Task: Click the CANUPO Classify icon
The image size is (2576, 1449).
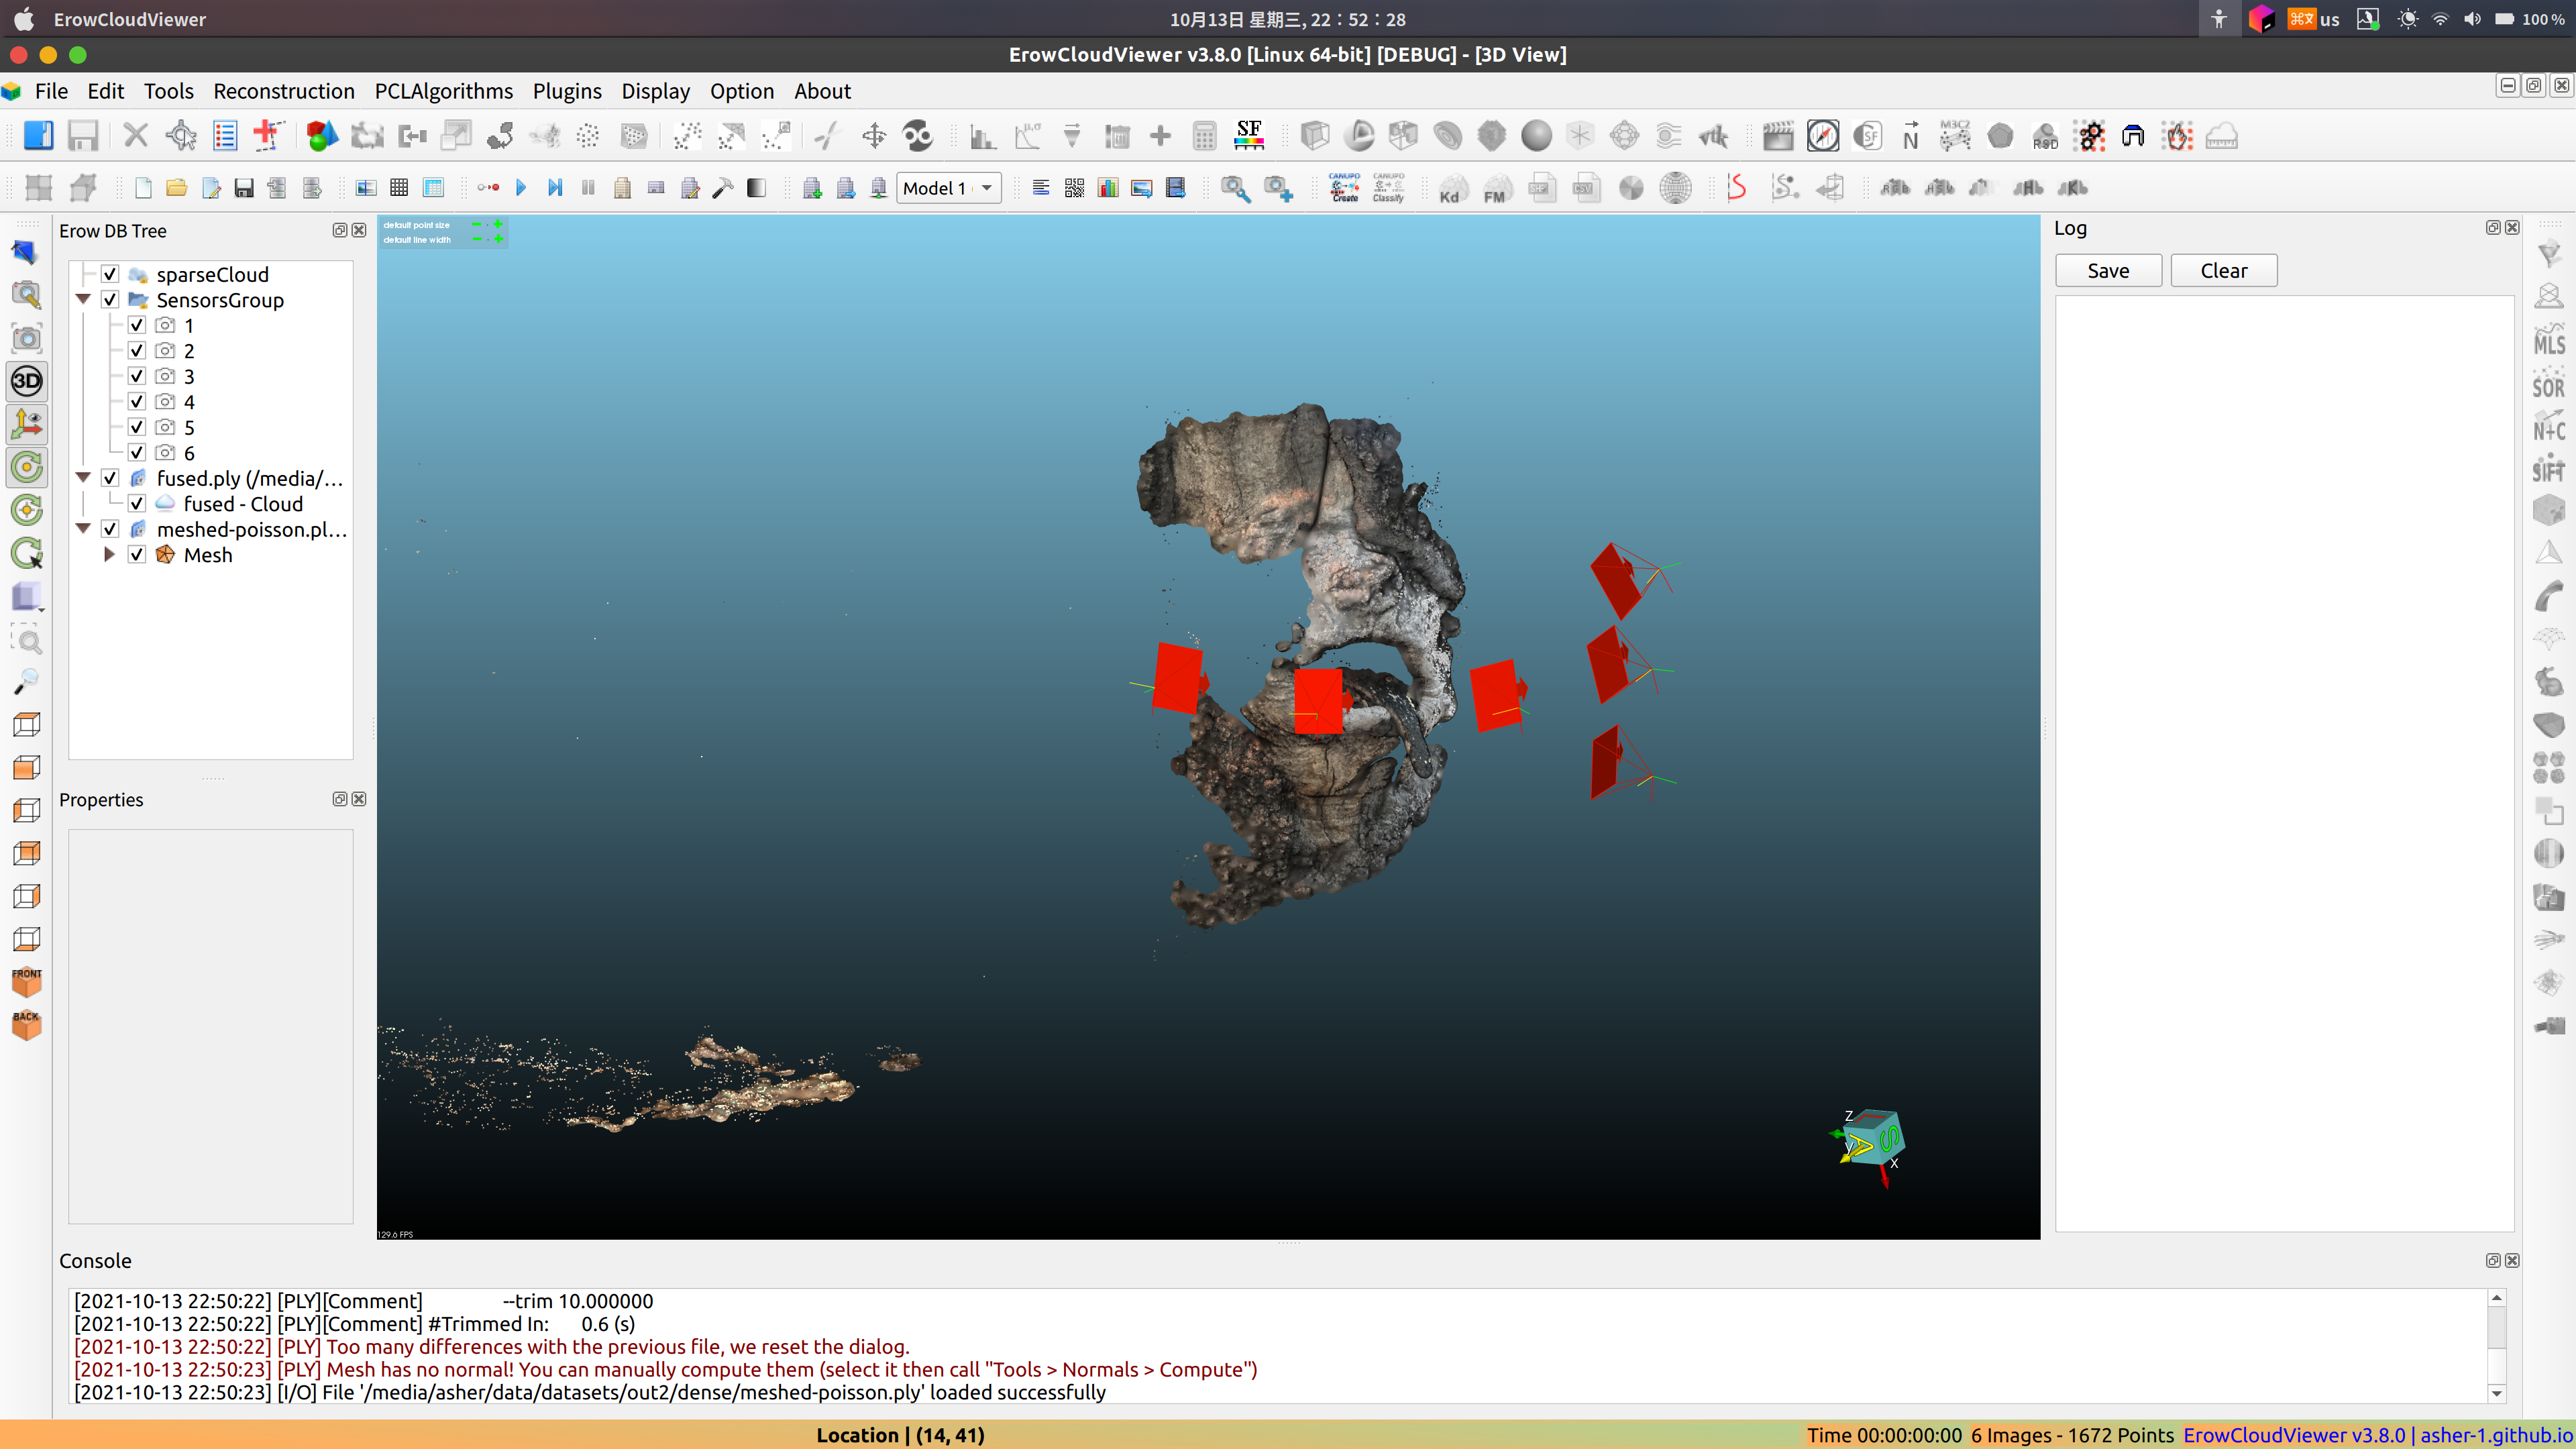Action: click(1388, 187)
